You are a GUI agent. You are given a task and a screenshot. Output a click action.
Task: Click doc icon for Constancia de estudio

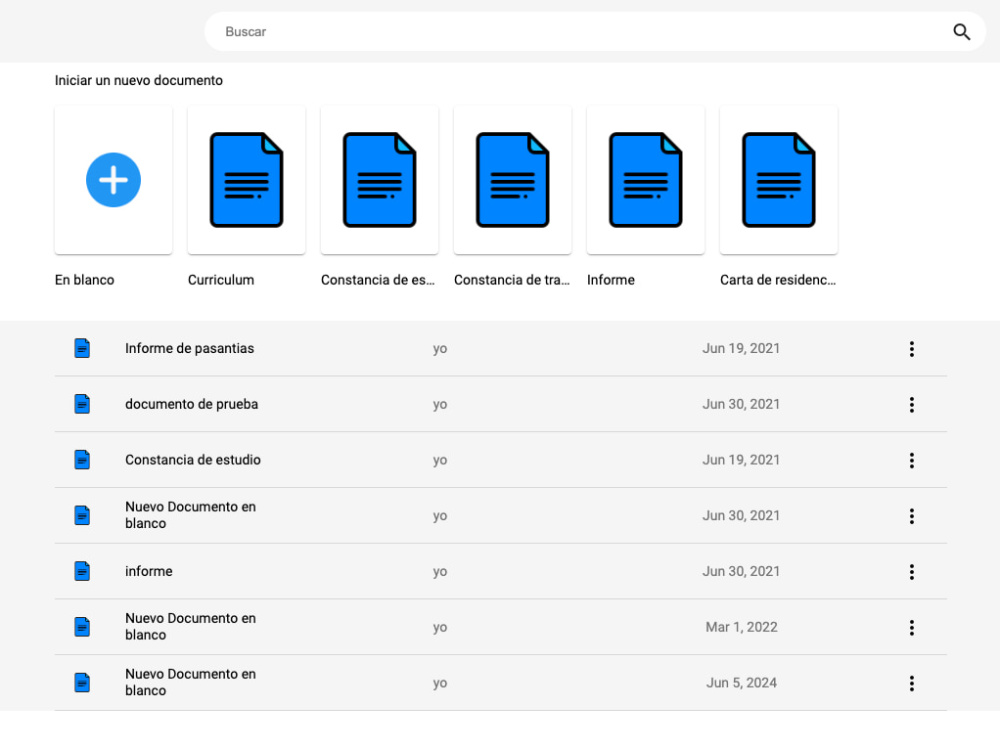(x=82, y=460)
